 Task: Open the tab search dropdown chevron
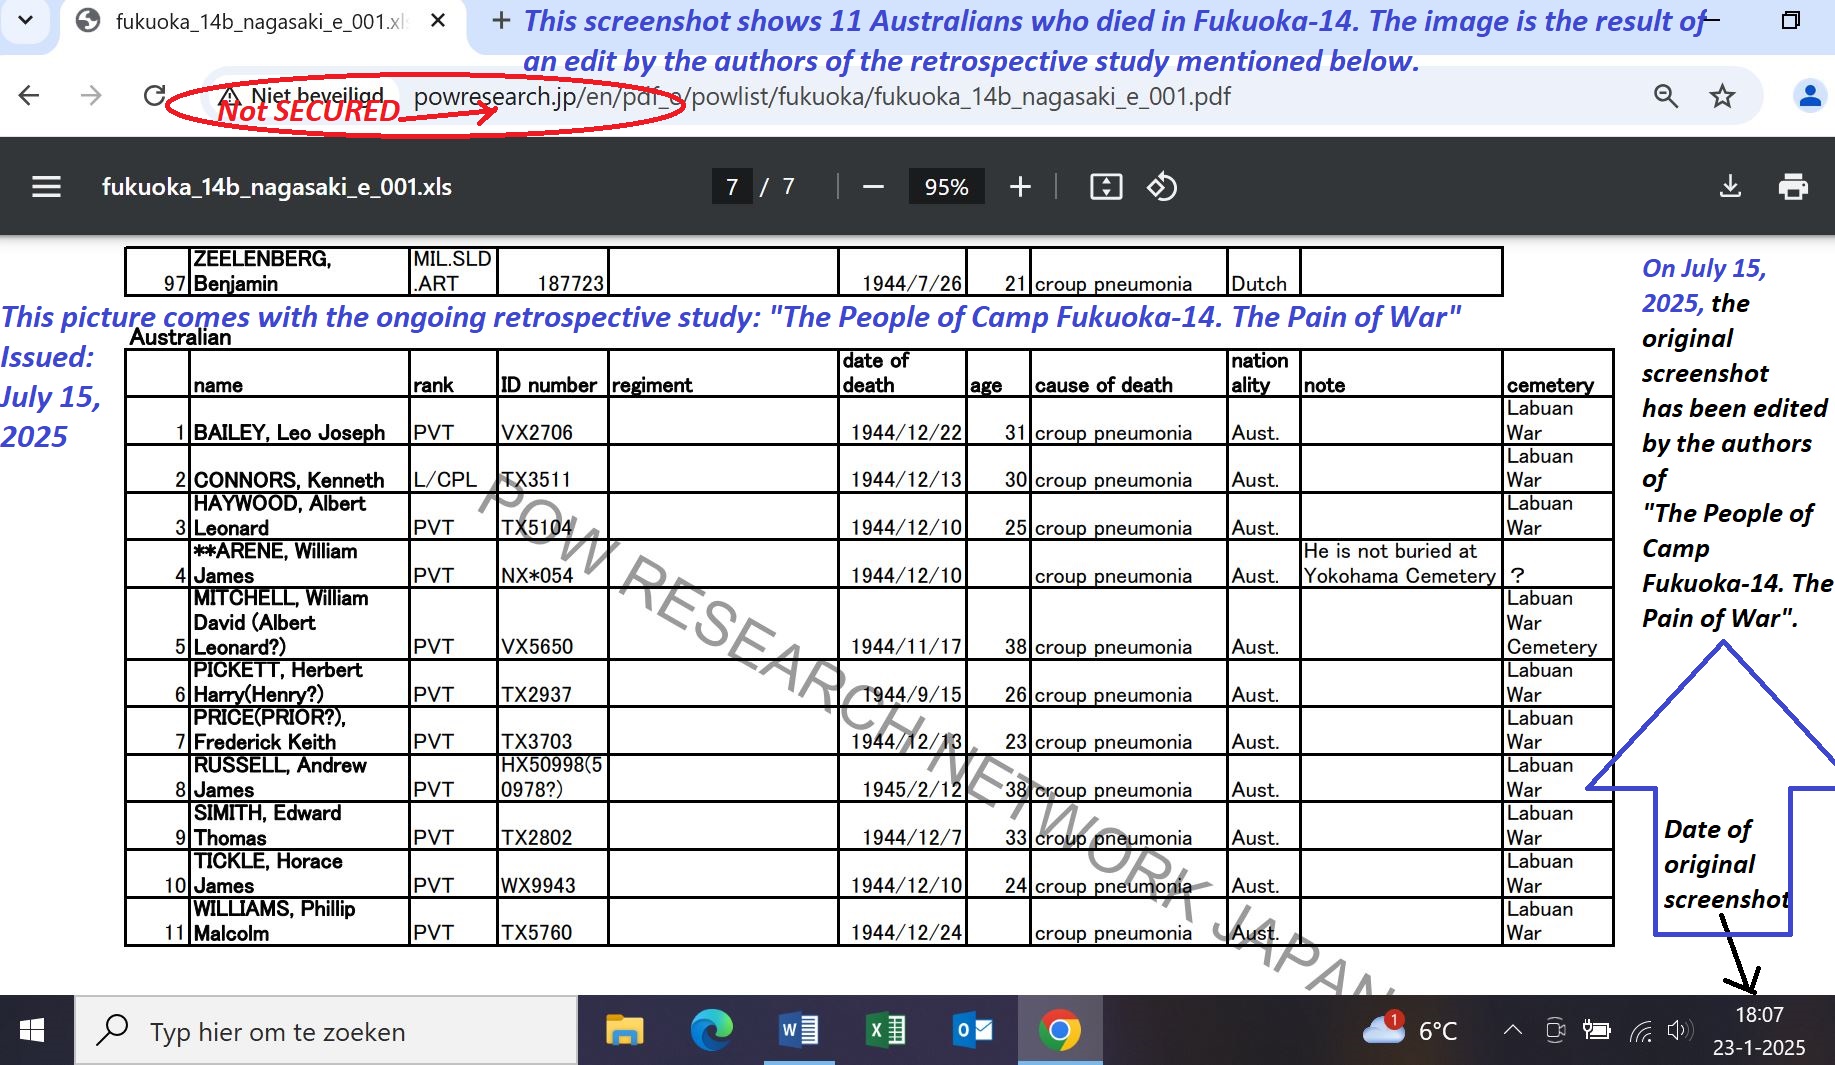(x=26, y=20)
